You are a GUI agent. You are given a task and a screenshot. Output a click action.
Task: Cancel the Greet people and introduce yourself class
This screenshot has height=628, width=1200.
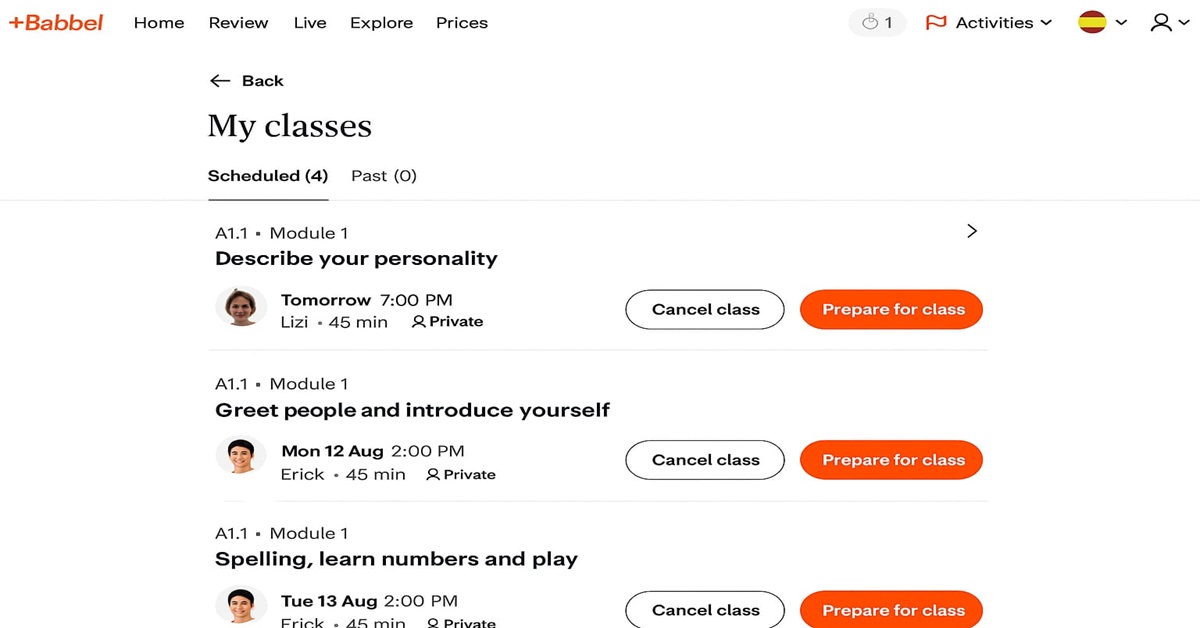pyautogui.click(x=705, y=460)
